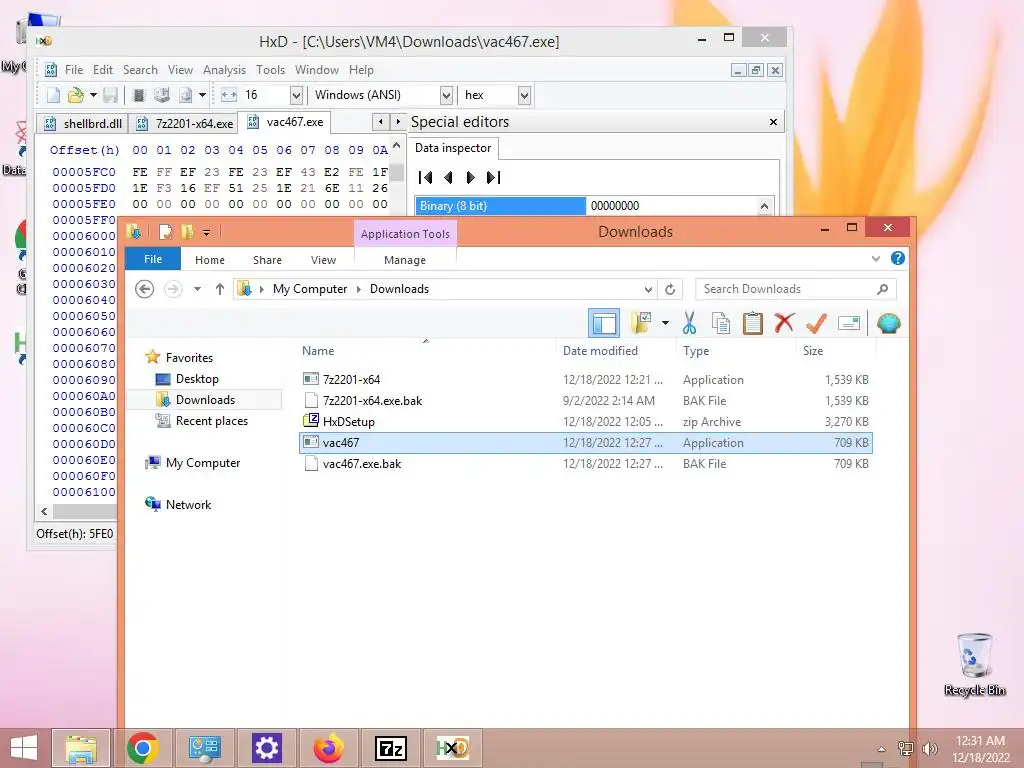1024x768 pixels.
Task: Expand Windows (ANSI) charset dropdown
Action: pyautogui.click(x=446, y=95)
